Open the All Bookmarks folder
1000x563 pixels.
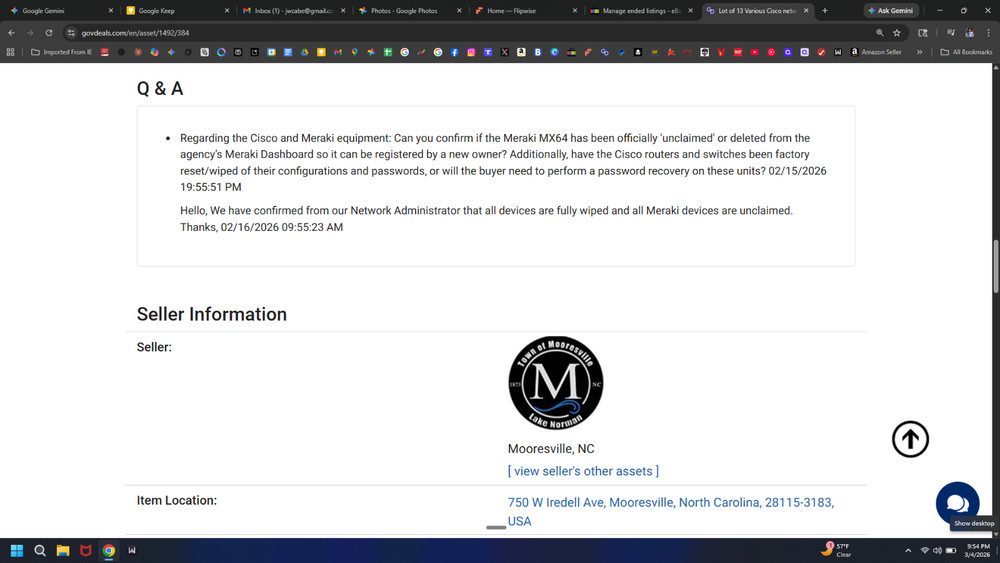[966, 52]
